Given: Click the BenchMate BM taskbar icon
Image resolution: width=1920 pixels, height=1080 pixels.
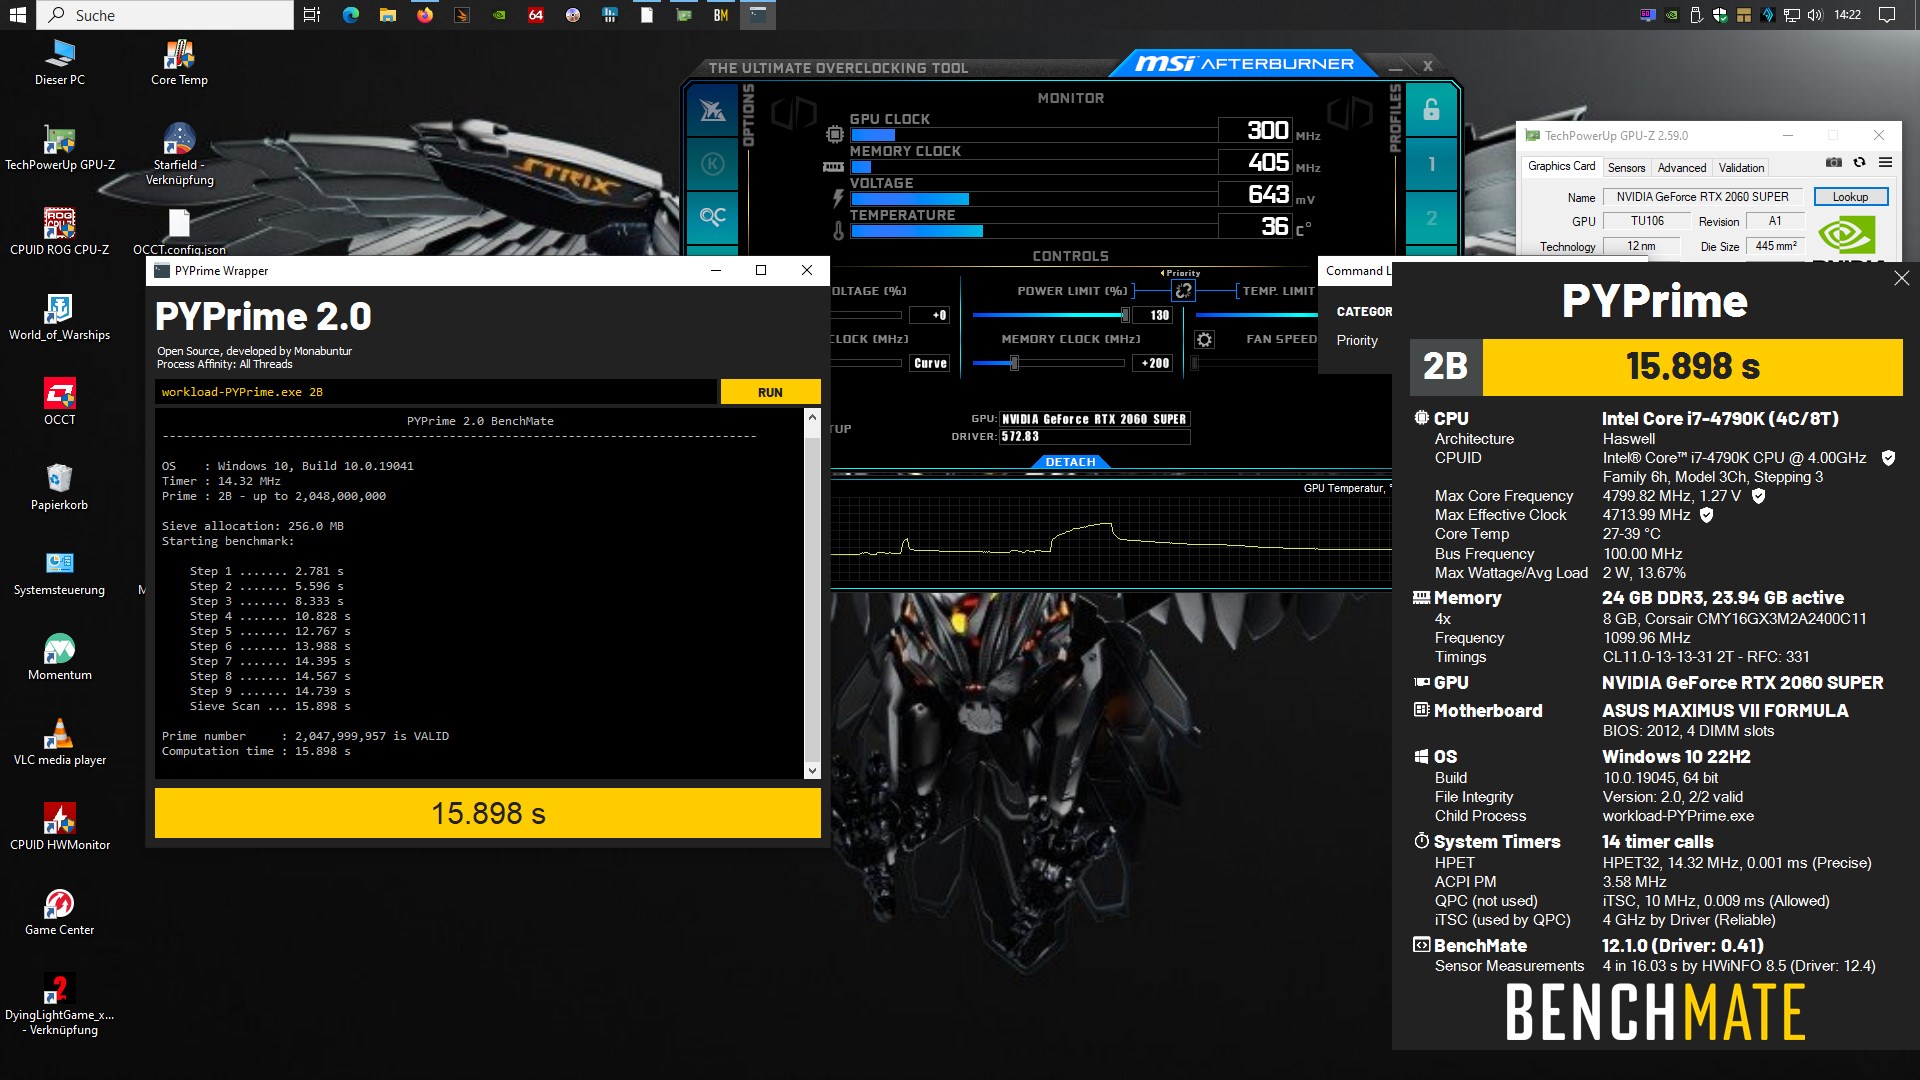Looking at the screenshot, I should 721,15.
